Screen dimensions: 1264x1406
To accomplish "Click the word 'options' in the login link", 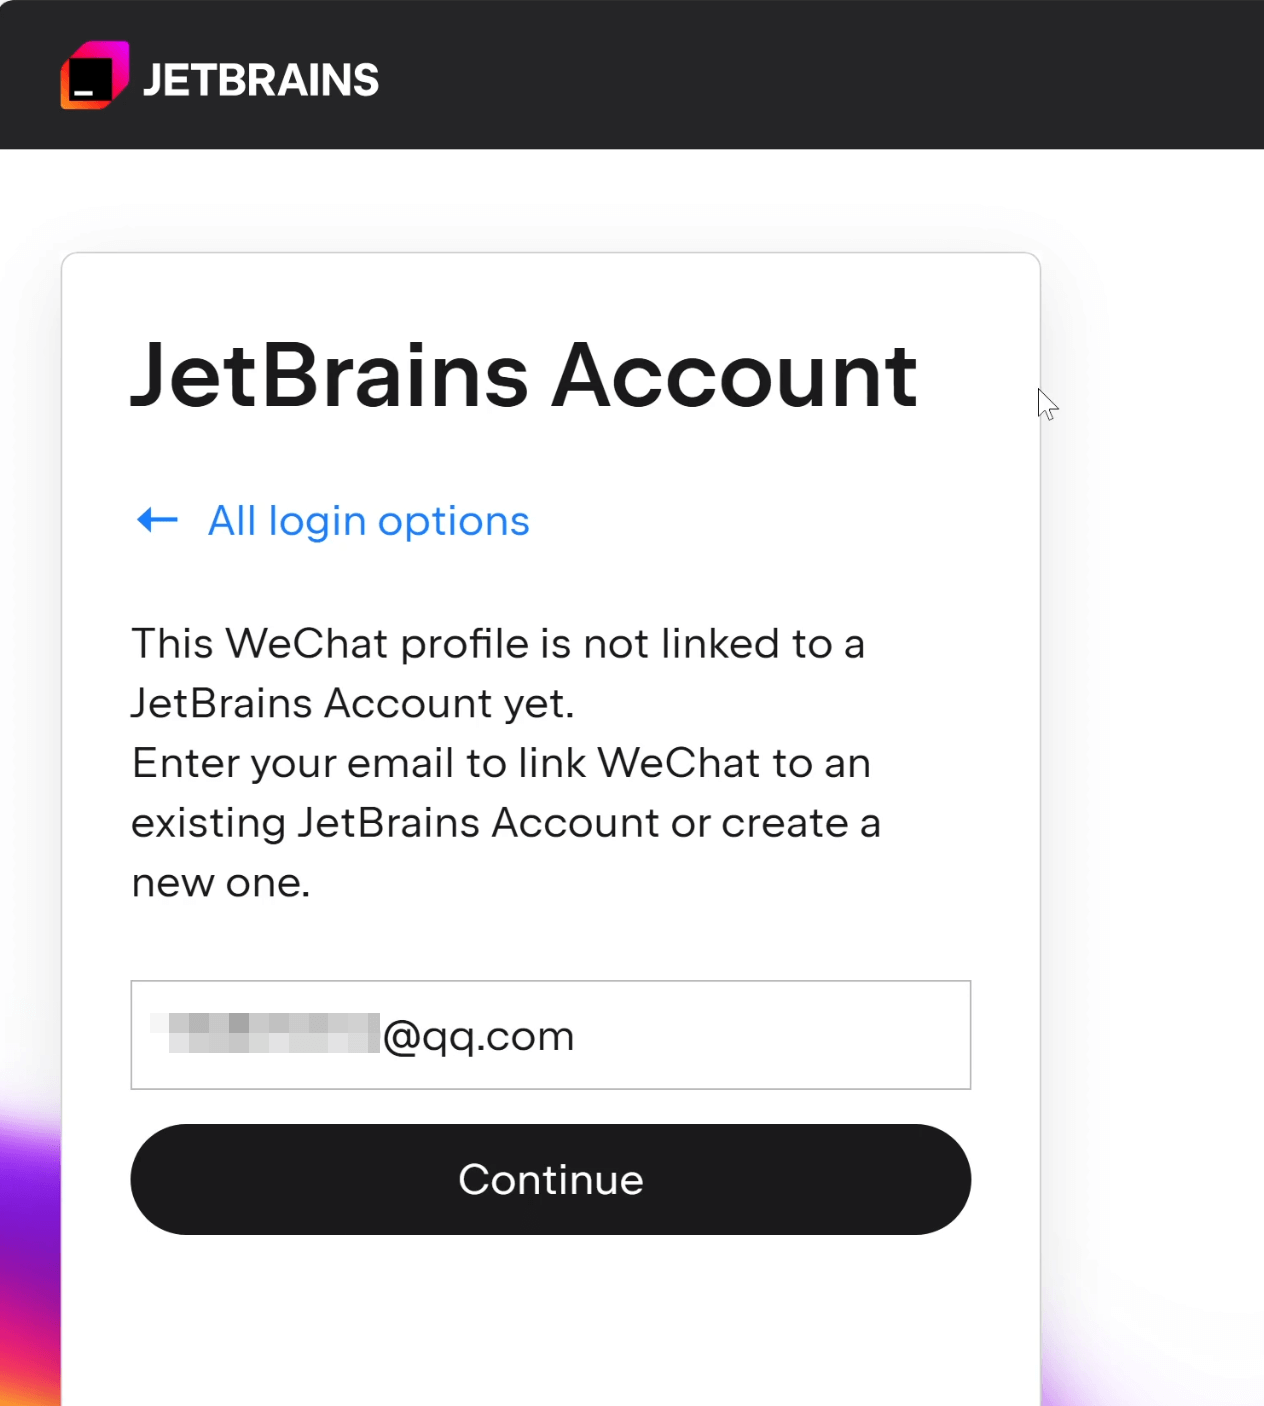I will pos(454,522).
